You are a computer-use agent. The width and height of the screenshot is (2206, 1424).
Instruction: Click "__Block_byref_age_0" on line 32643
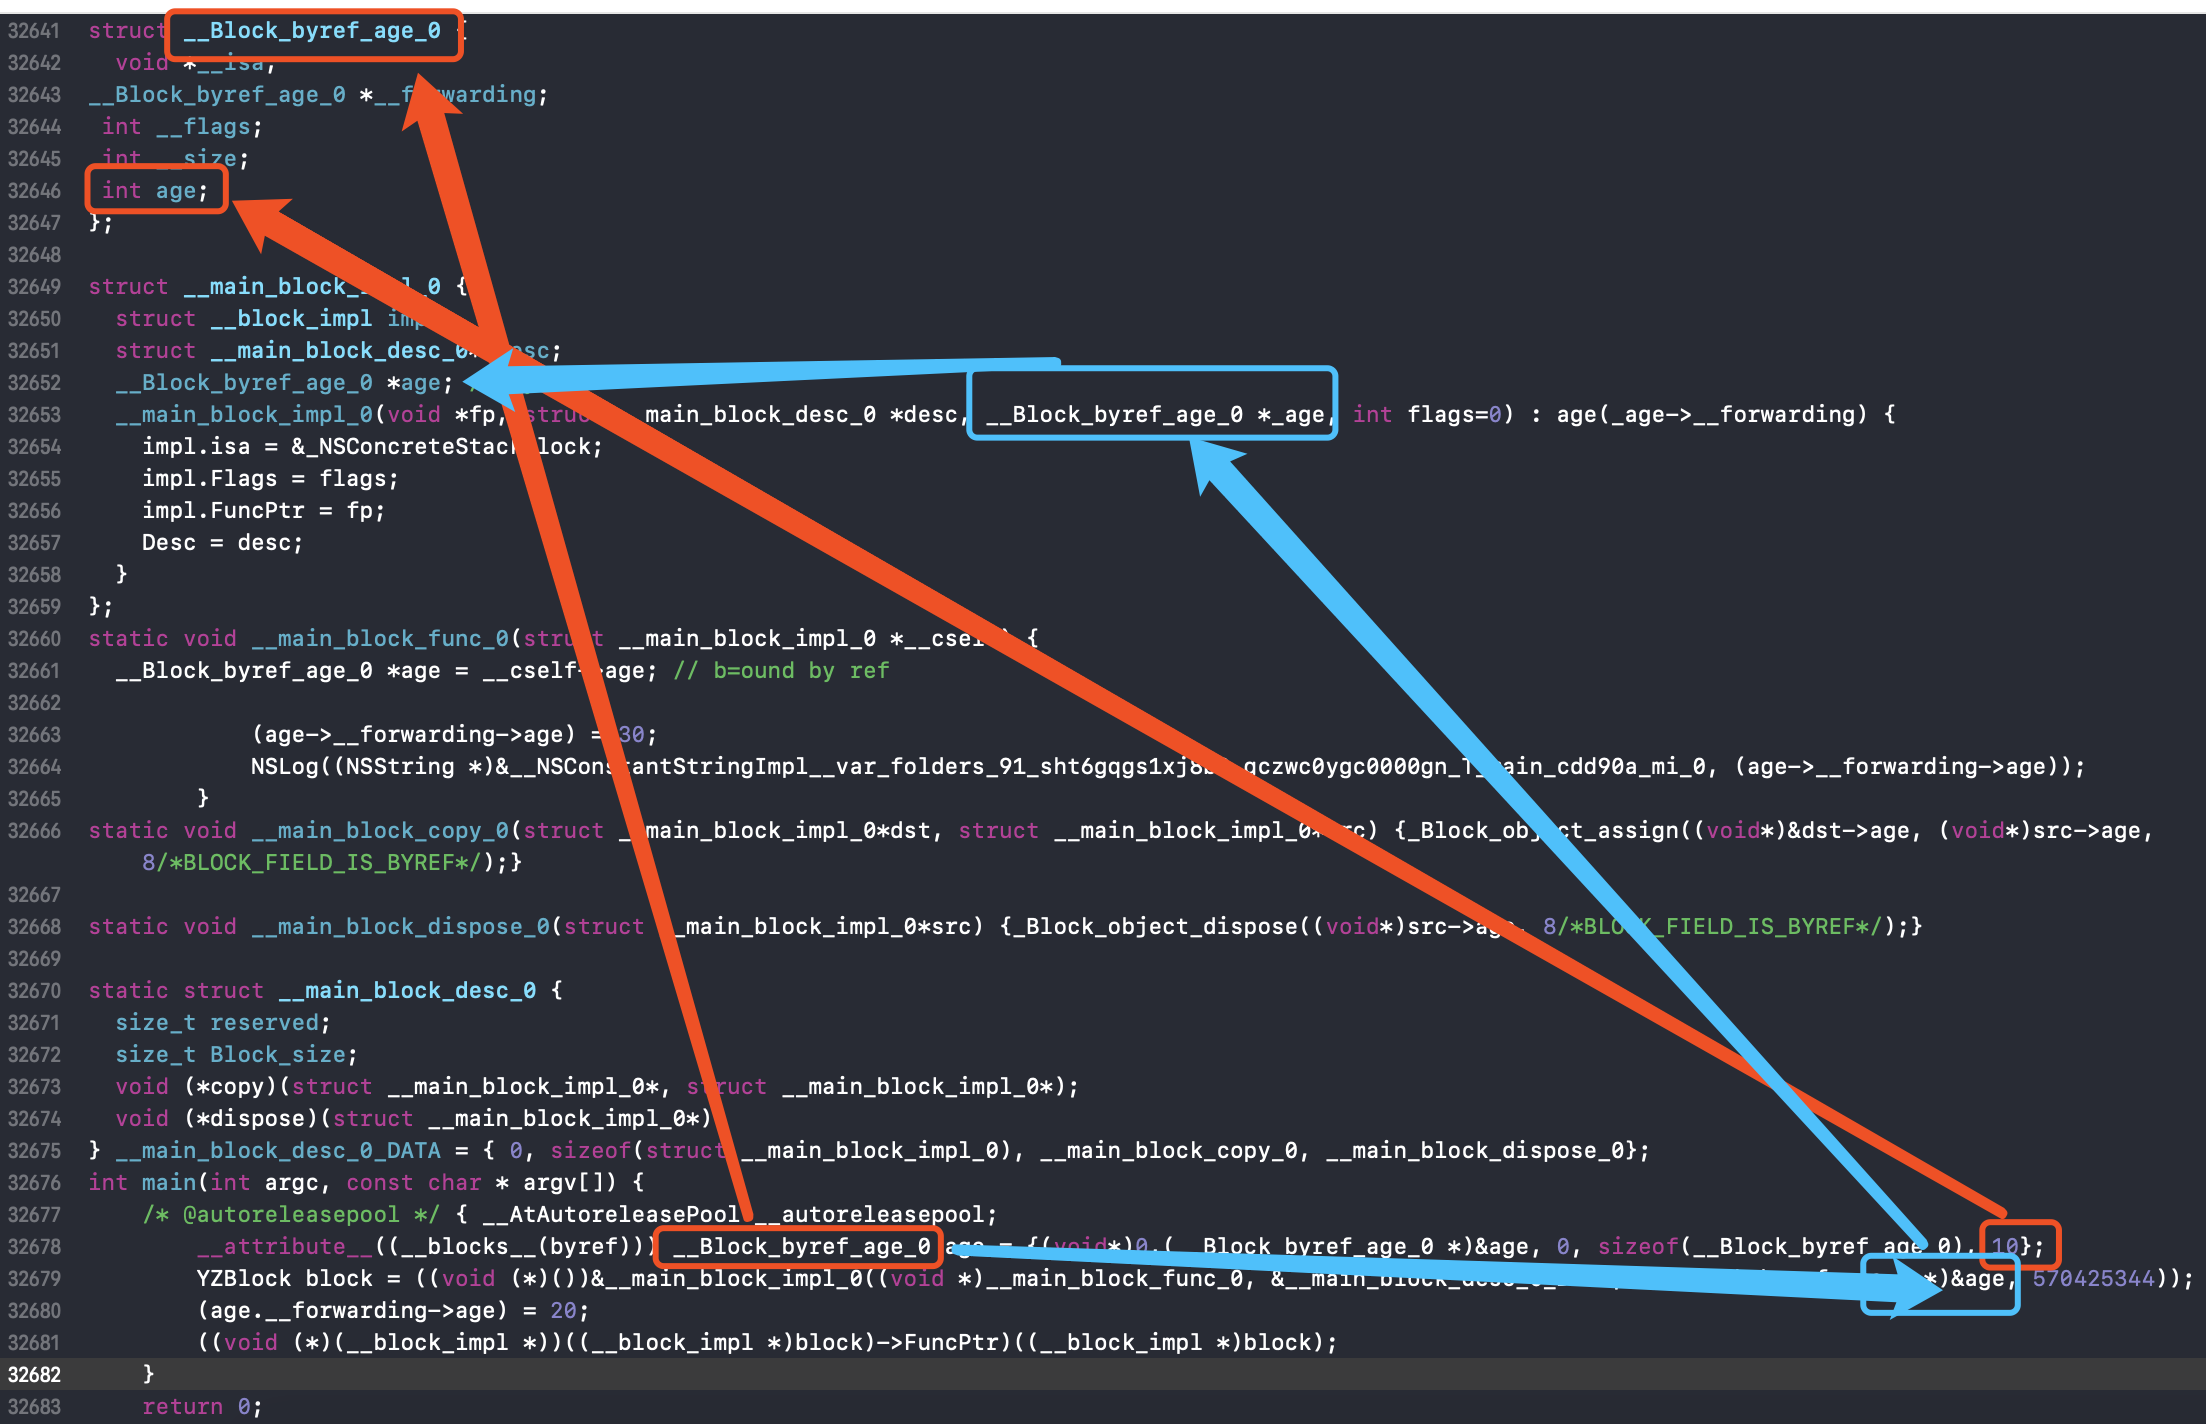217,95
